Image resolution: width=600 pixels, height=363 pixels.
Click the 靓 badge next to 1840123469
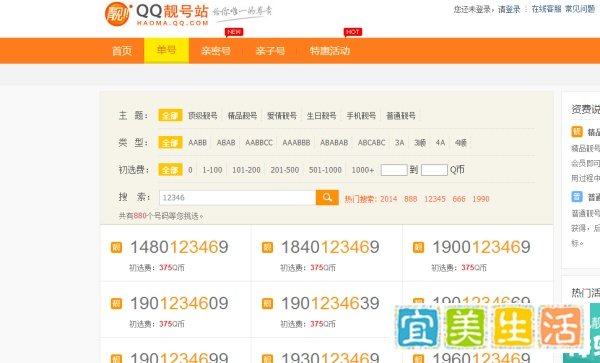point(267,247)
